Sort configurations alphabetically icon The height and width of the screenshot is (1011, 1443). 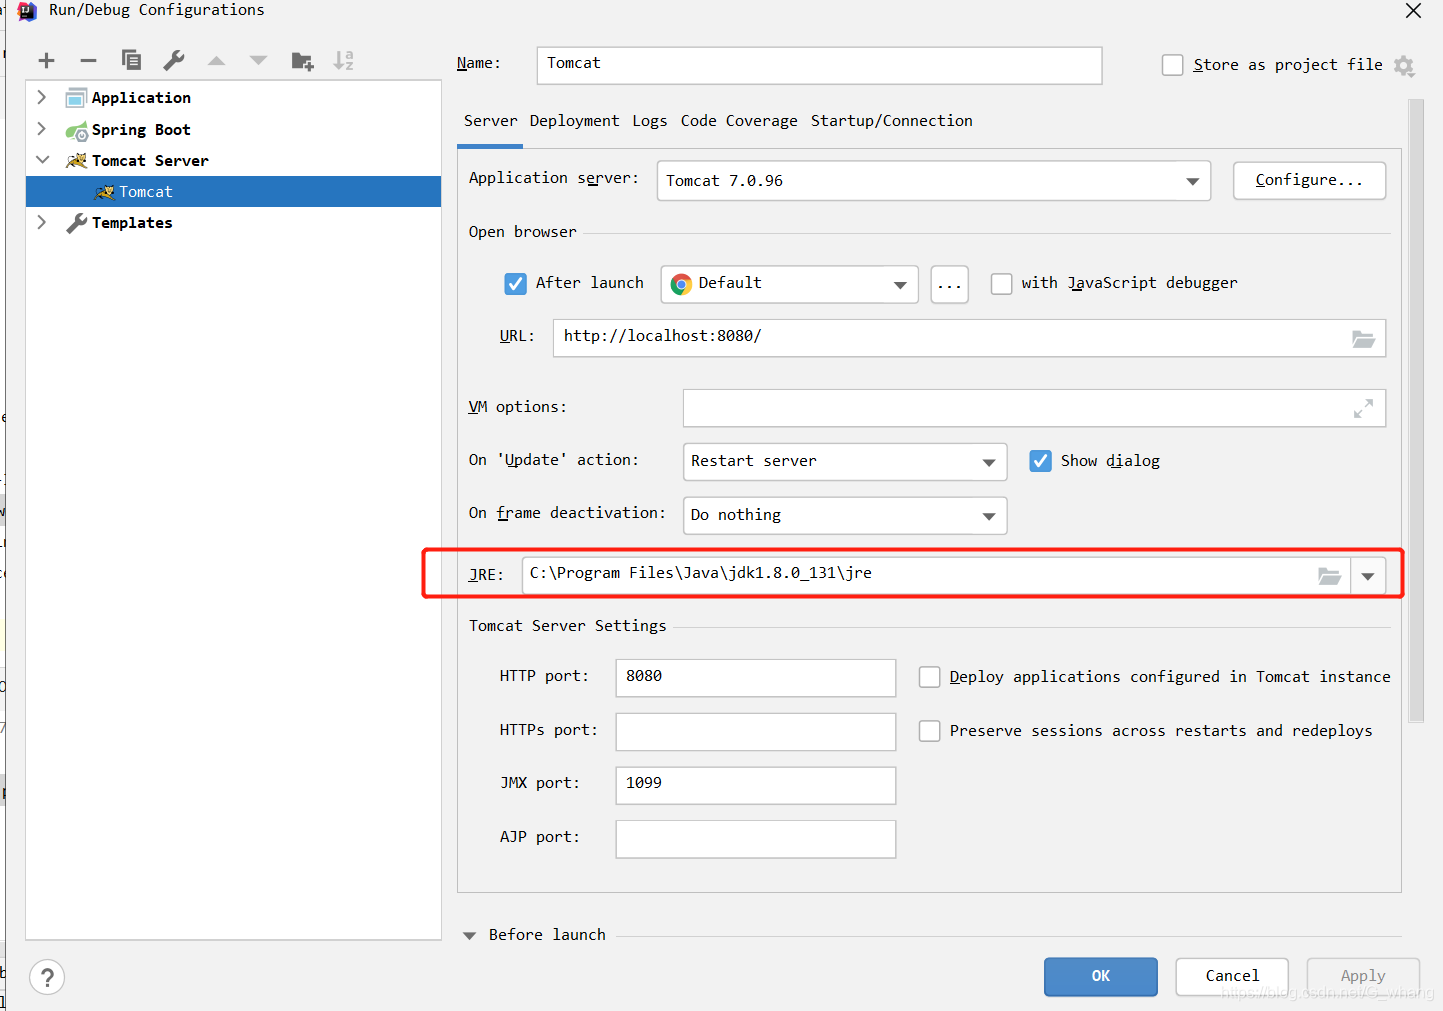click(344, 61)
